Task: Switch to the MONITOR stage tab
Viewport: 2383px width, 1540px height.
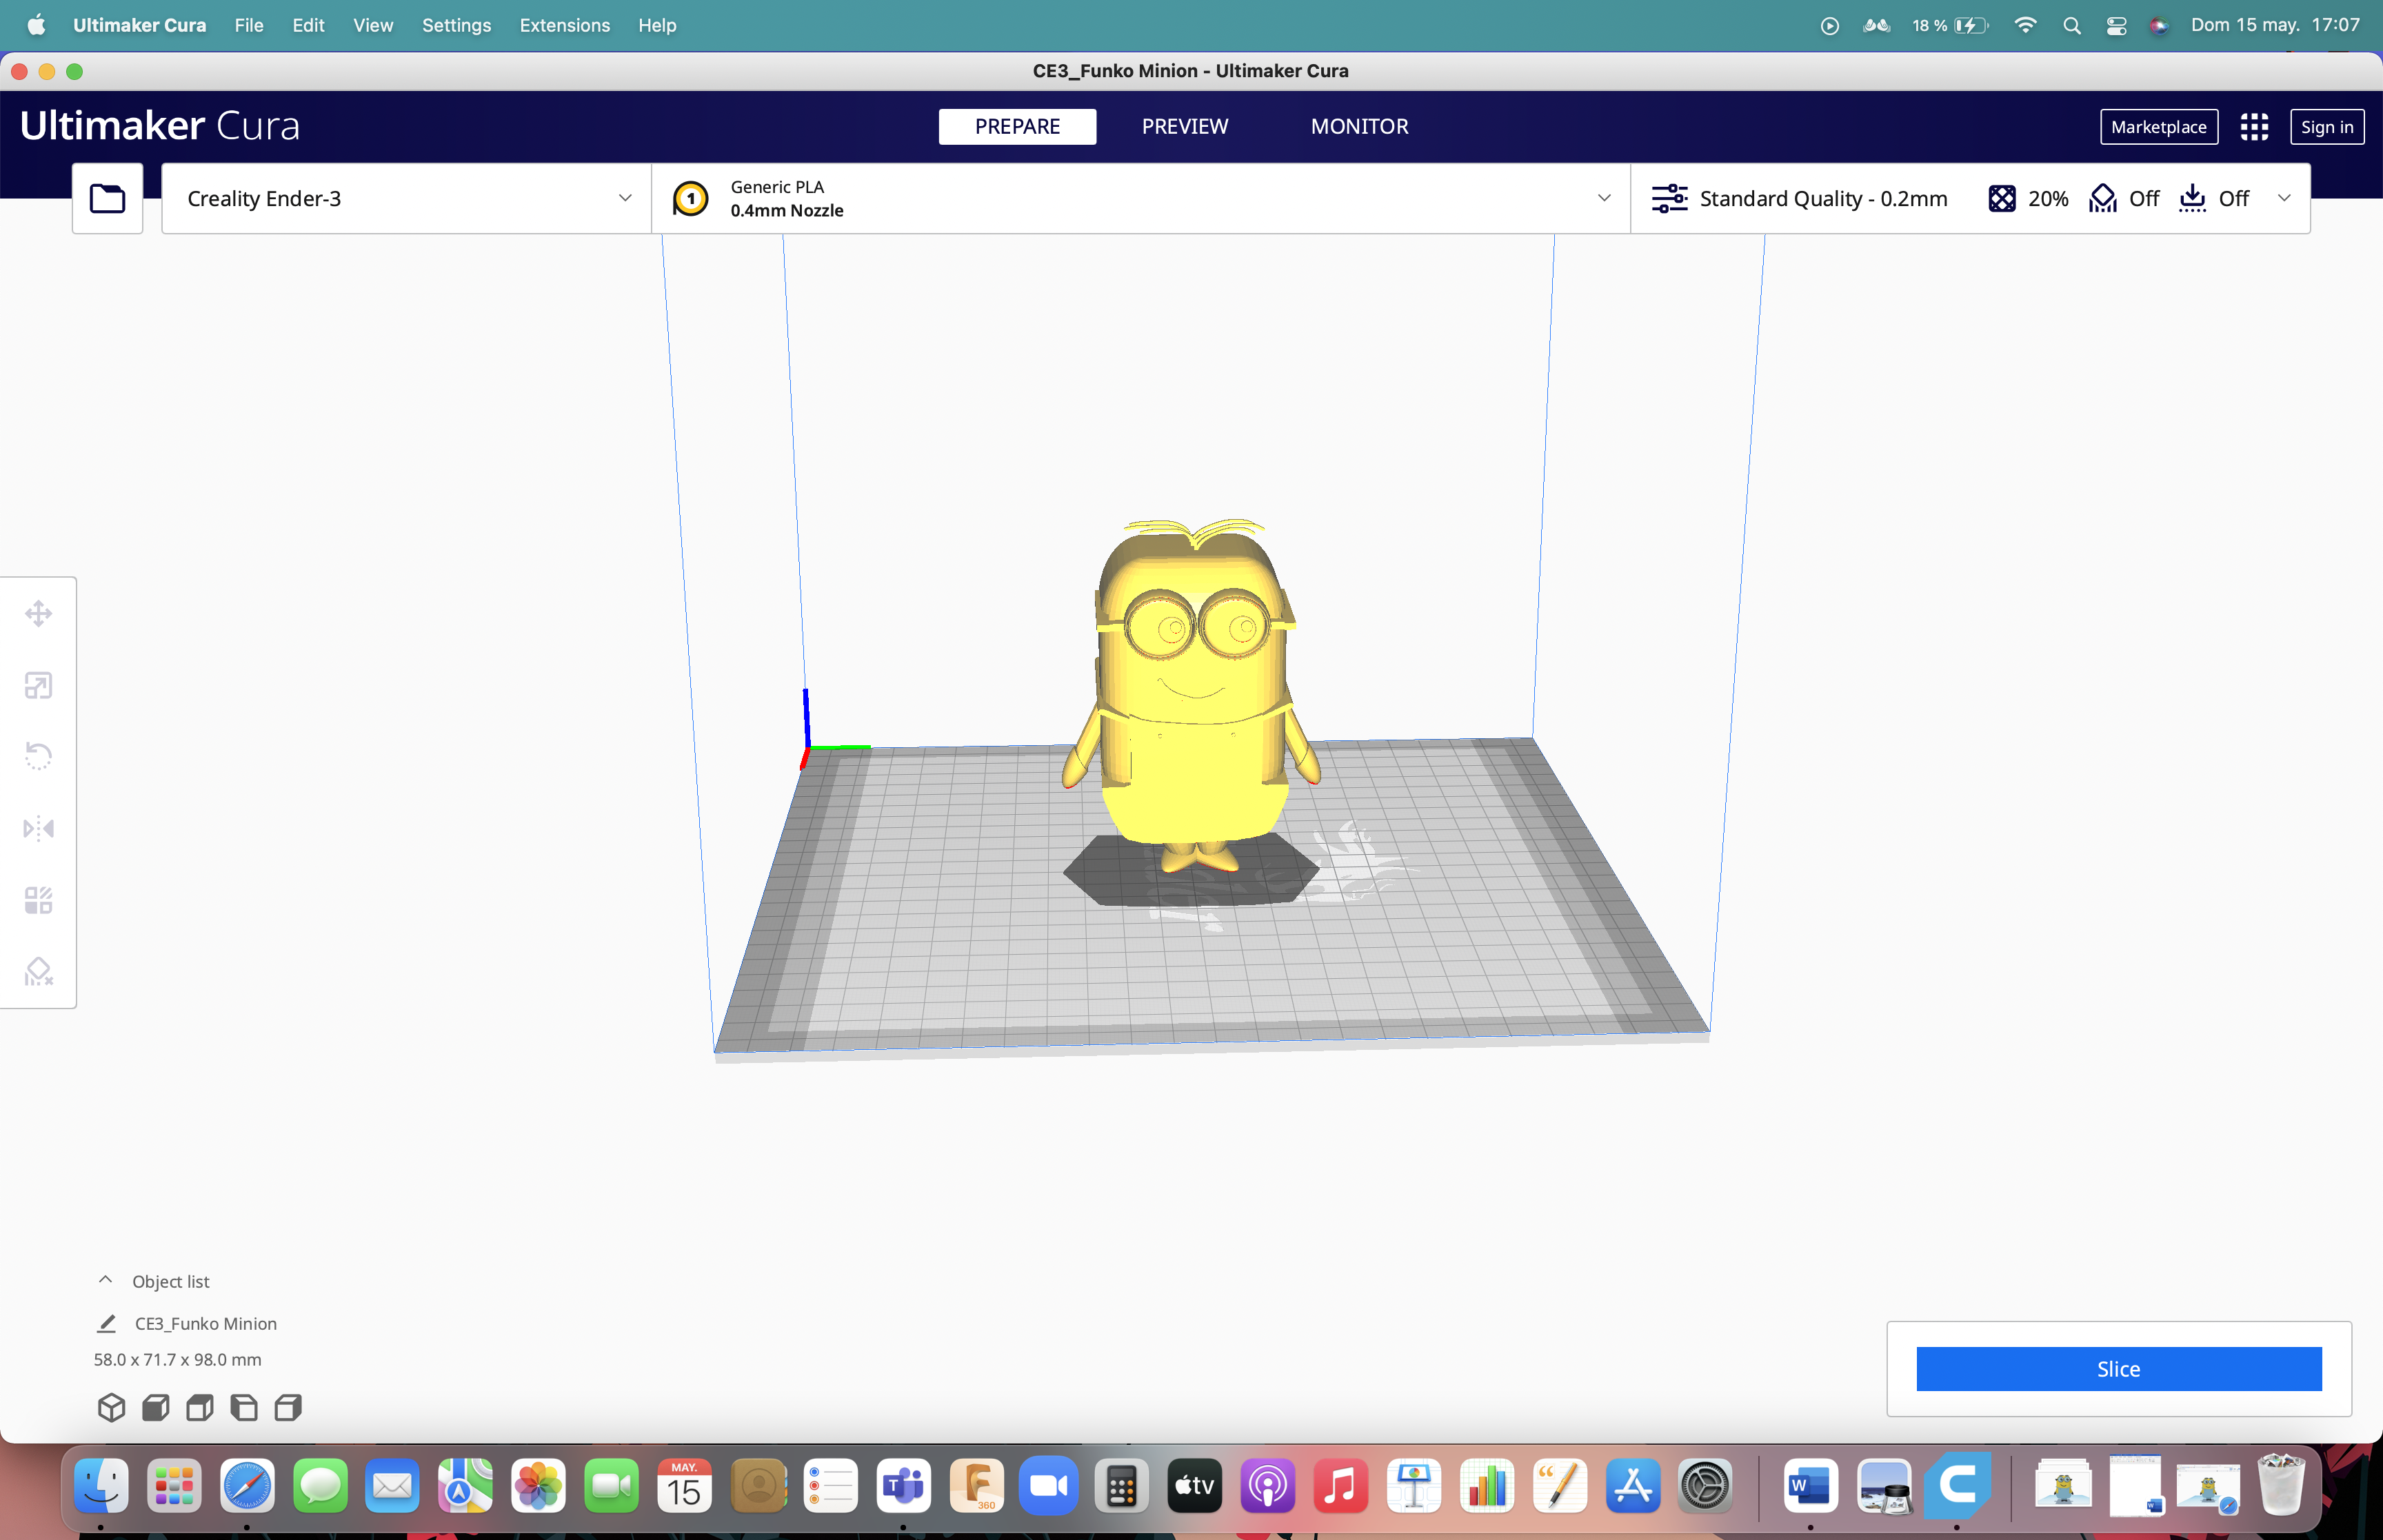Action: (x=1359, y=127)
